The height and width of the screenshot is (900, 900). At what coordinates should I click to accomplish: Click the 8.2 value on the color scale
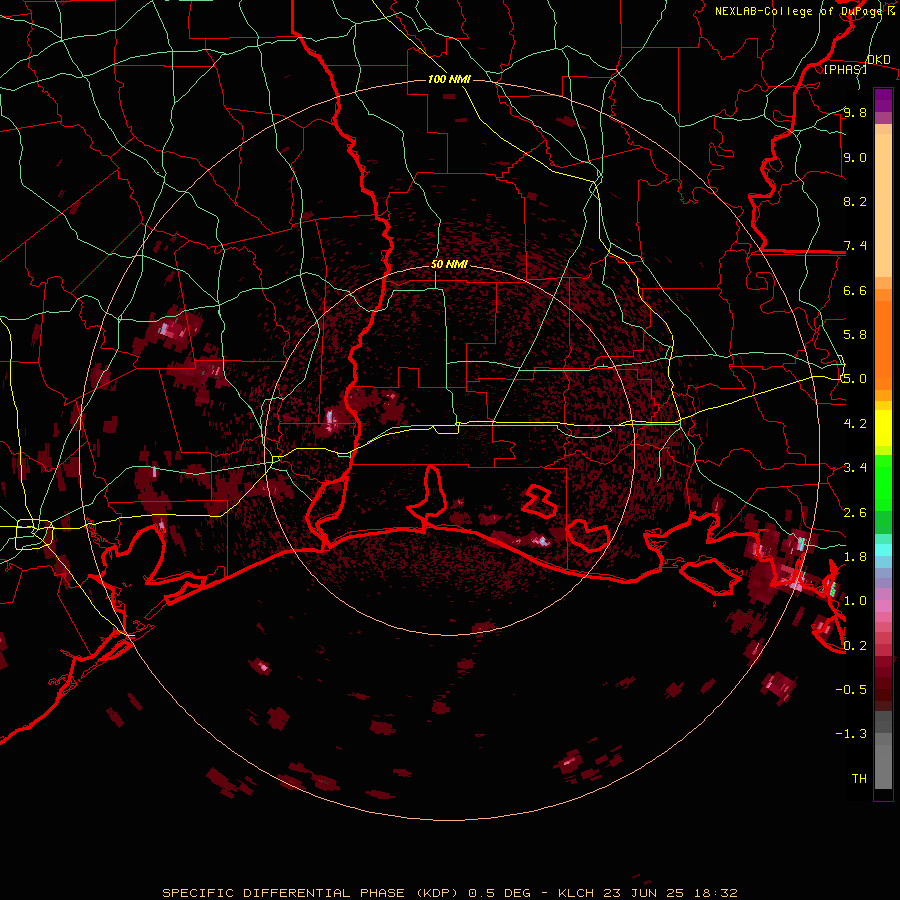pos(855,201)
